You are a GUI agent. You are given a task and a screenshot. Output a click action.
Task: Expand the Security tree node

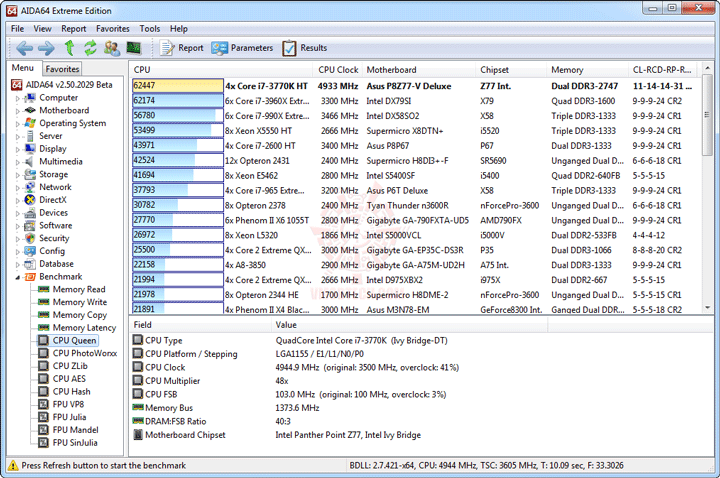point(18,239)
